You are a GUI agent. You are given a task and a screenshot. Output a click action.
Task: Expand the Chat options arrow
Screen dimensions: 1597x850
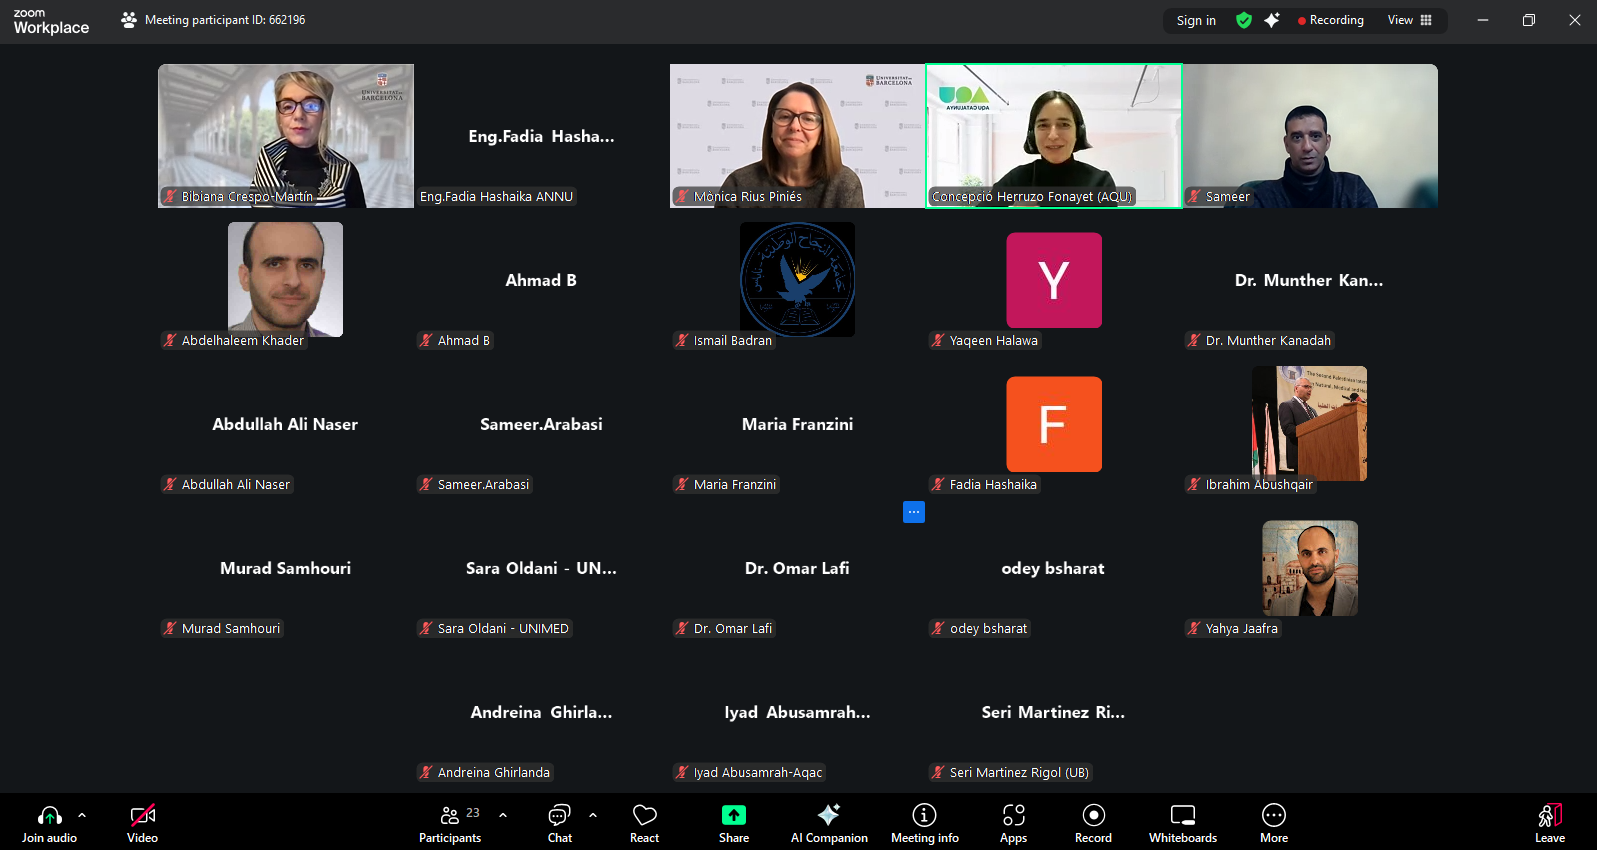coord(593,815)
